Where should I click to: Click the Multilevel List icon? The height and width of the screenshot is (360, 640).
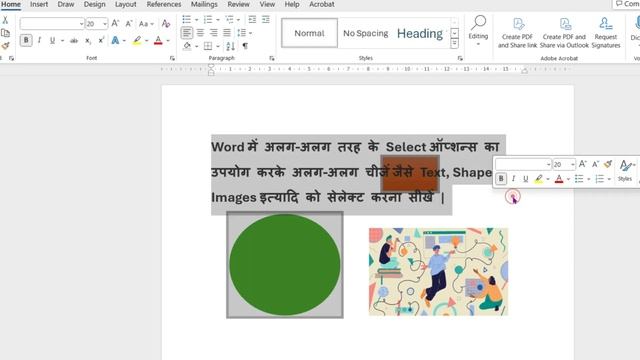point(229,20)
